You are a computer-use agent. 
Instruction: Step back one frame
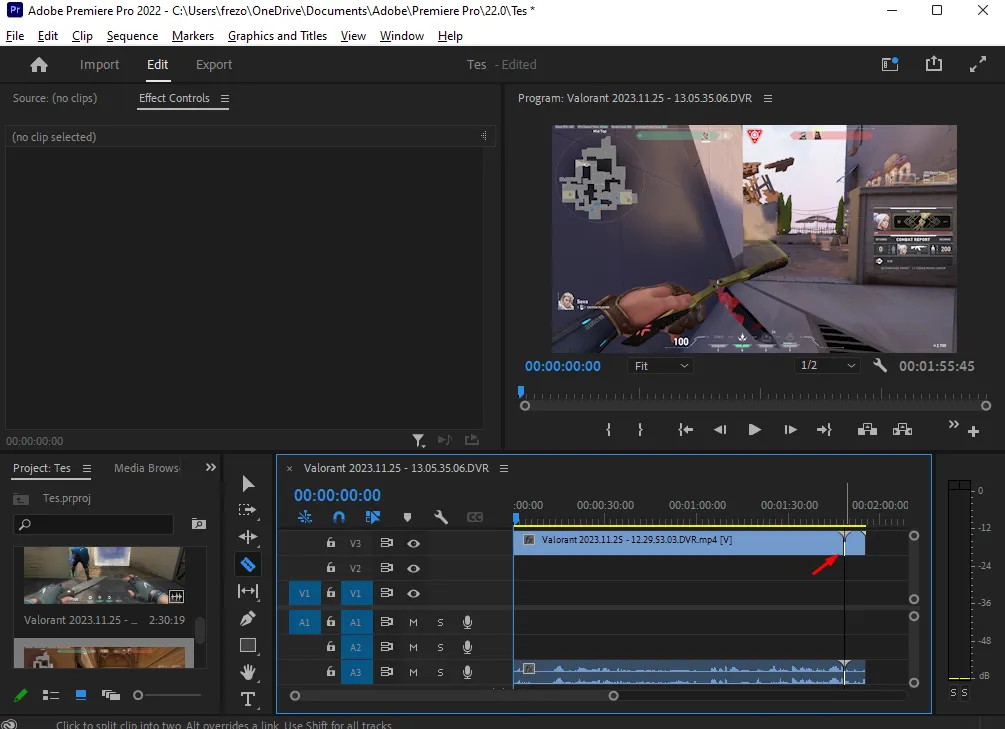720,430
